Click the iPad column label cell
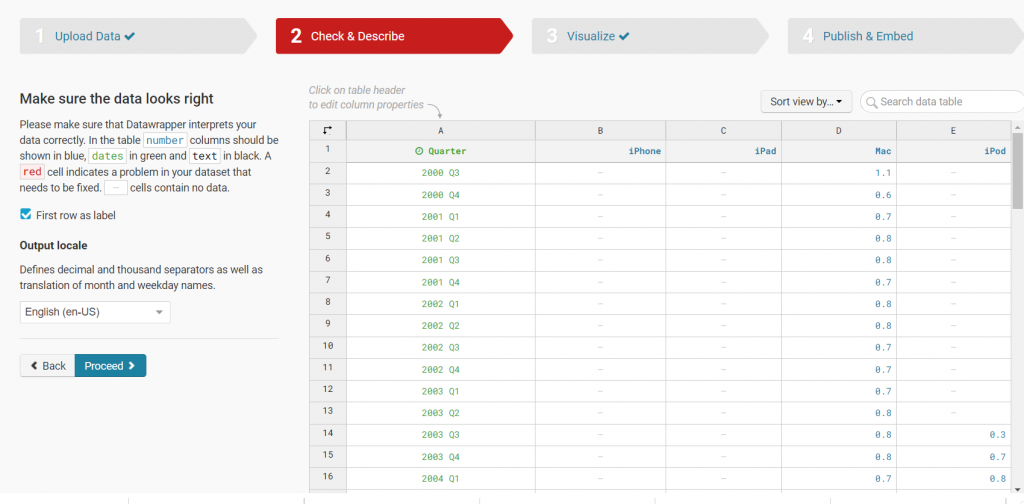The image size is (1024, 504). coord(724,151)
